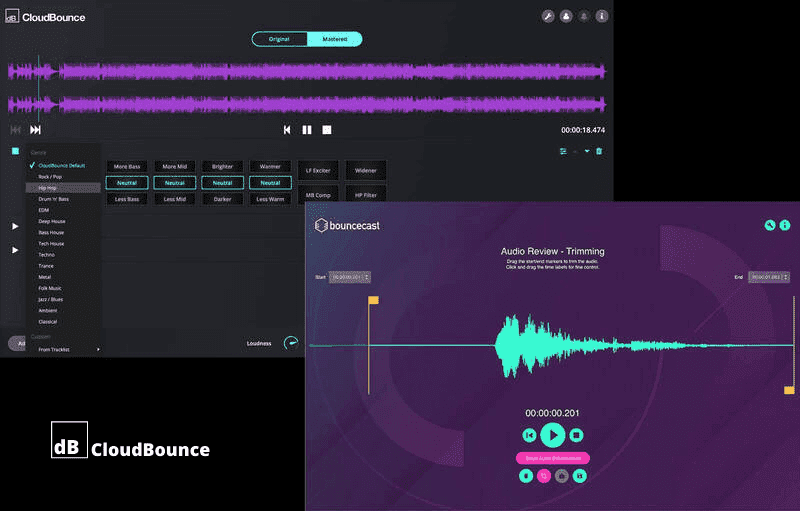Select Neutral under Warmer
The width and height of the screenshot is (800, 511).
270,183
